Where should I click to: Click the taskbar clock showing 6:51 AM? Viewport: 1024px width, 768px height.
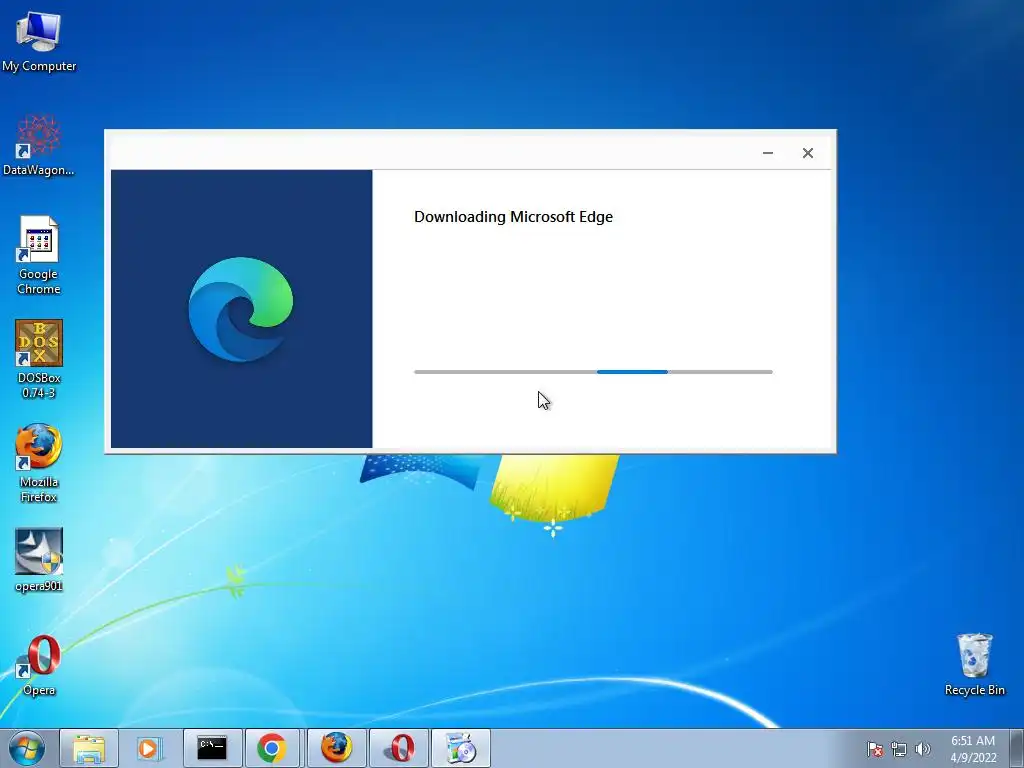[973, 749]
